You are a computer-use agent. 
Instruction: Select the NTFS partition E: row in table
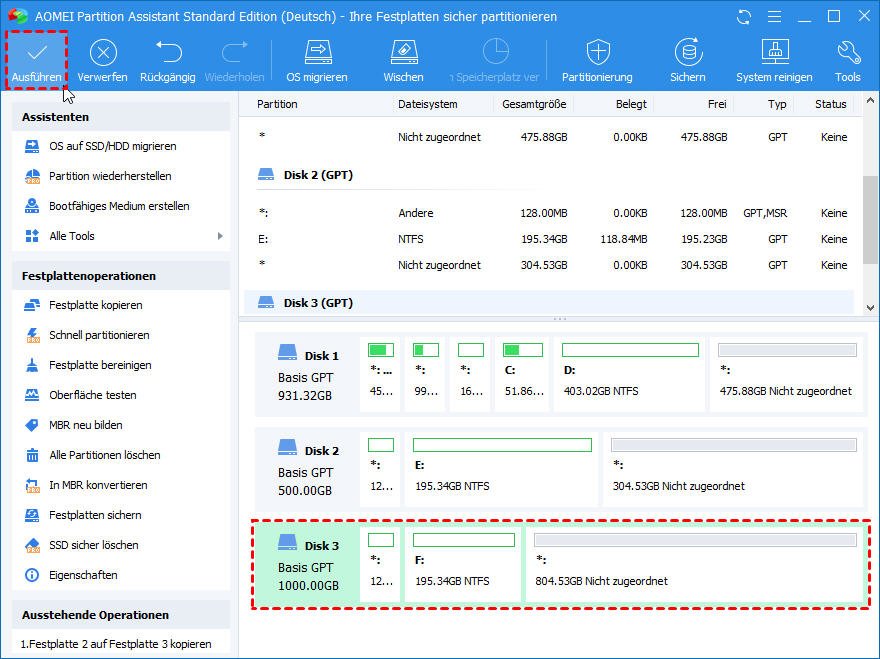coord(550,239)
